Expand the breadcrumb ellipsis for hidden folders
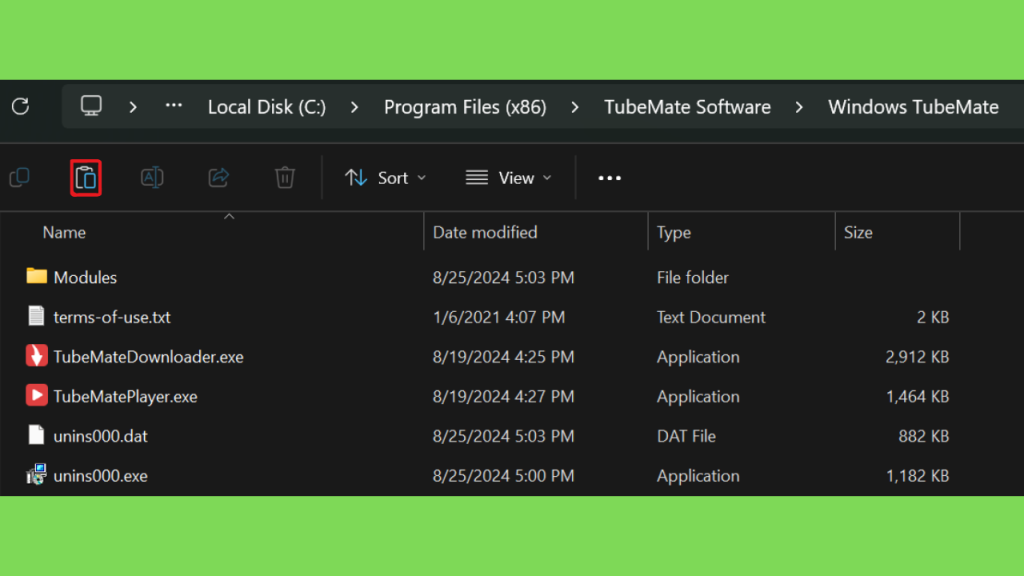 click(x=174, y=107)
